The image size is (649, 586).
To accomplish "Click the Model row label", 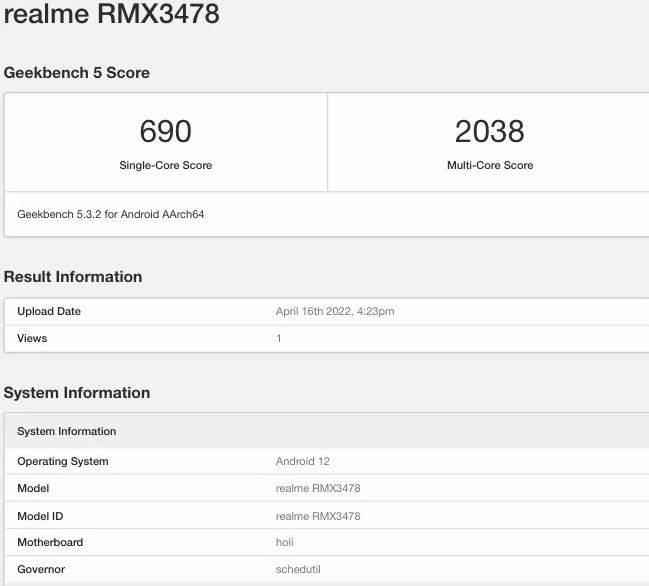I will (x=33, y=488).
